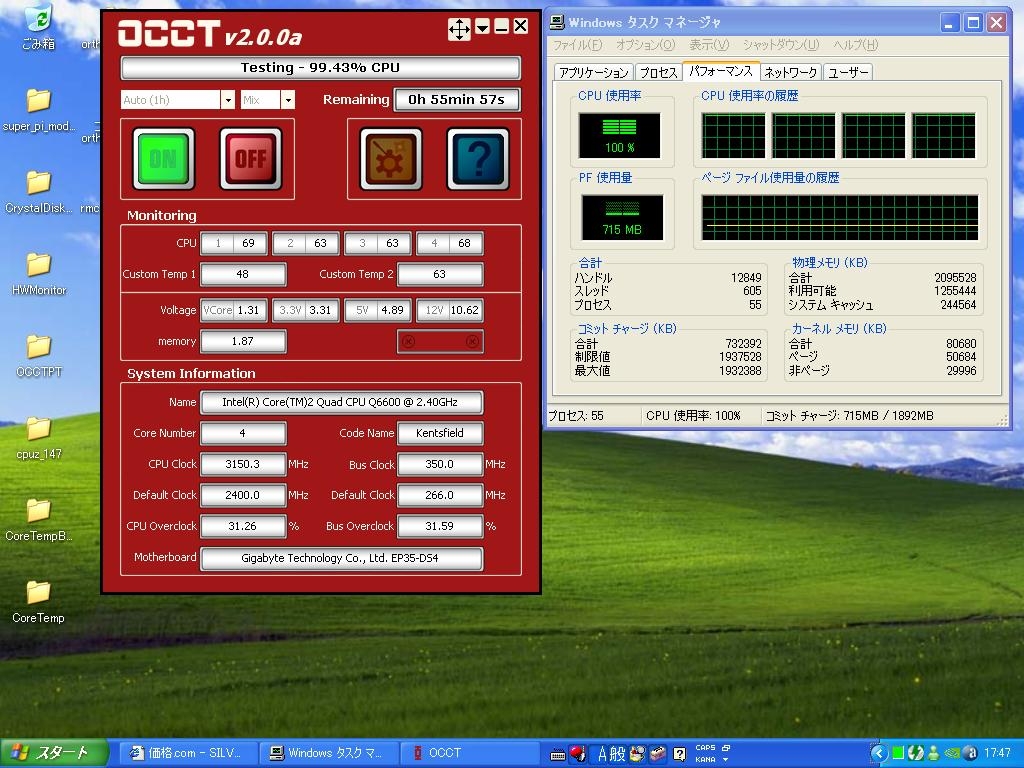Click the Code Name value Kentsfield
1024x768 pixels.
pos(440,433)
